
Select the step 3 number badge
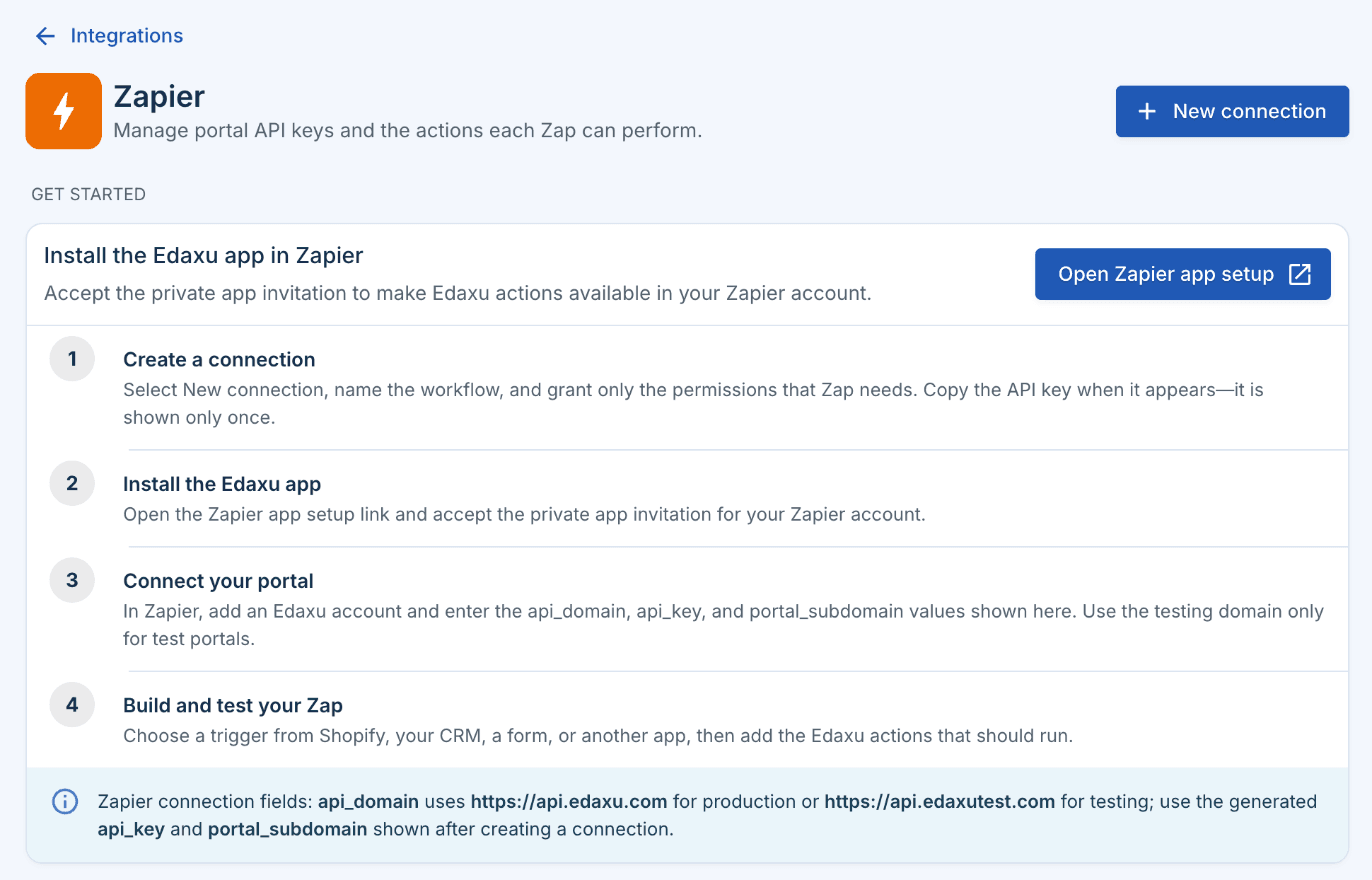pyautogui.click(x=72, y=580)
